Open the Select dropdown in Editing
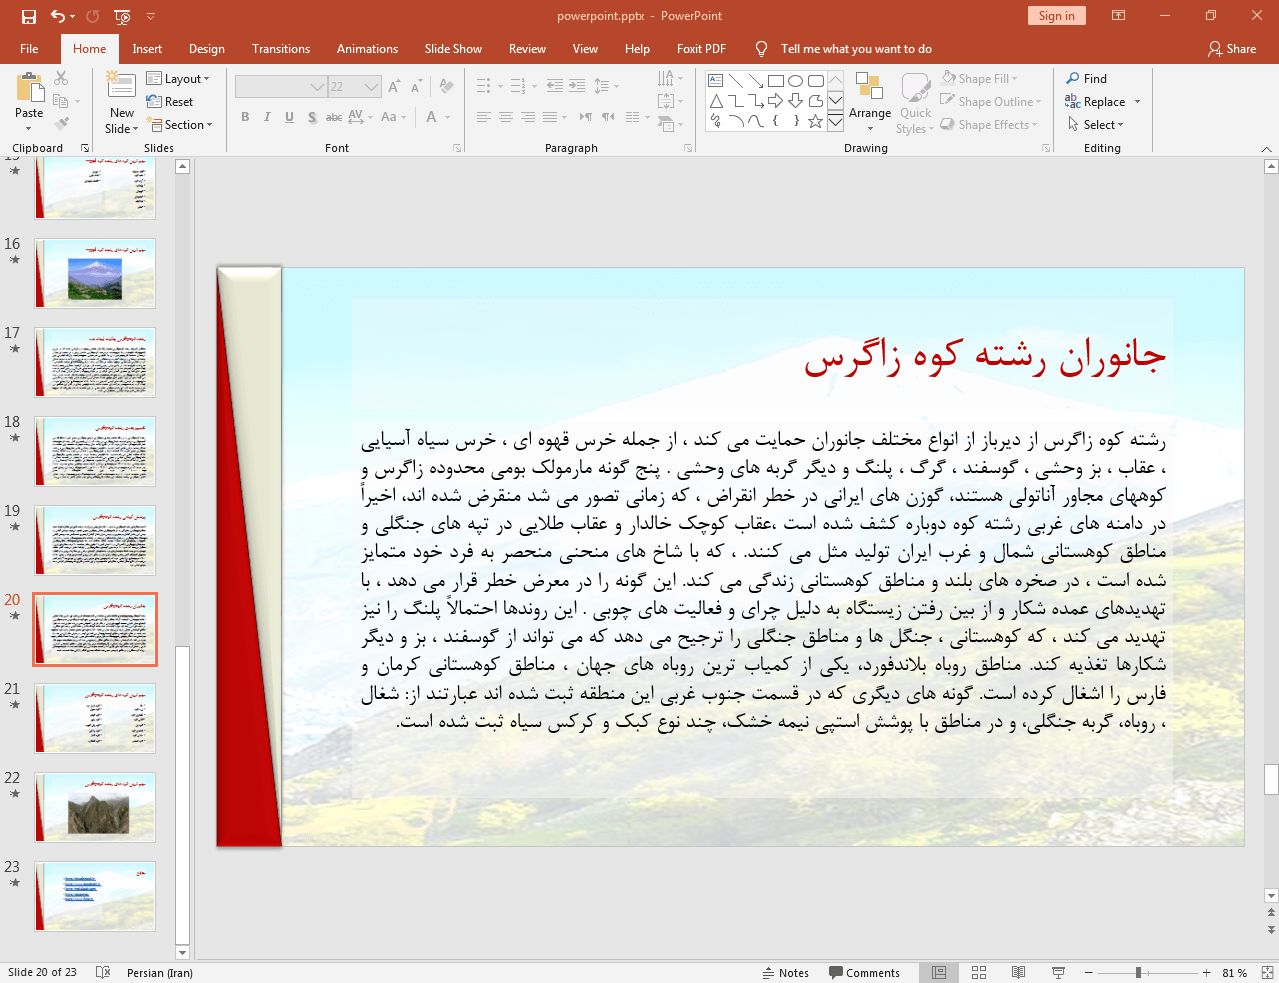The image size is (1279, 983). tap(1095, 124)
